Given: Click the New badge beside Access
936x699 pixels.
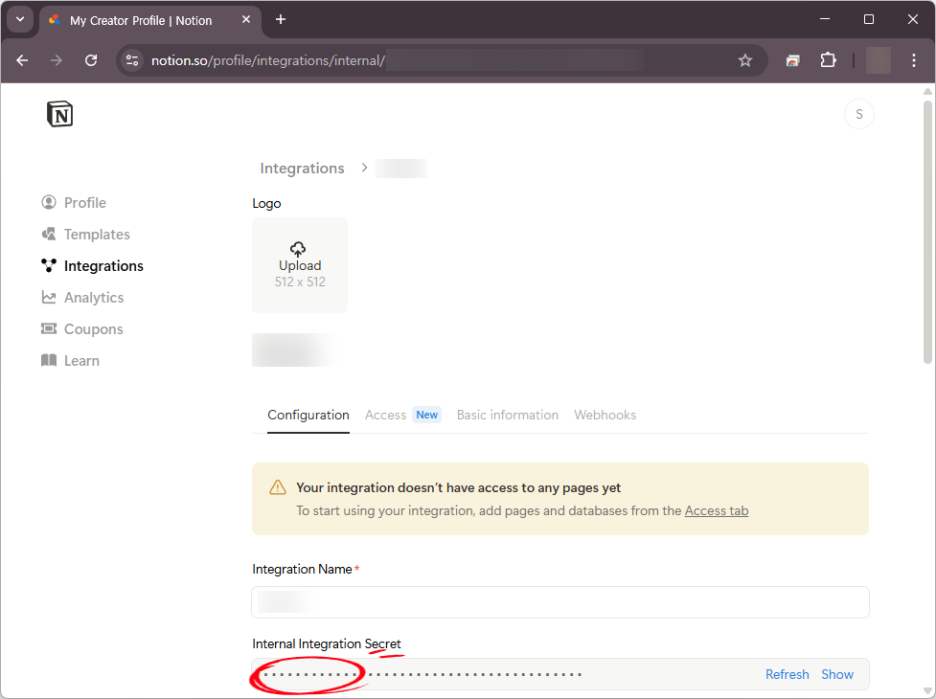Looking at the screenshot, I should [x=427, y=415].
